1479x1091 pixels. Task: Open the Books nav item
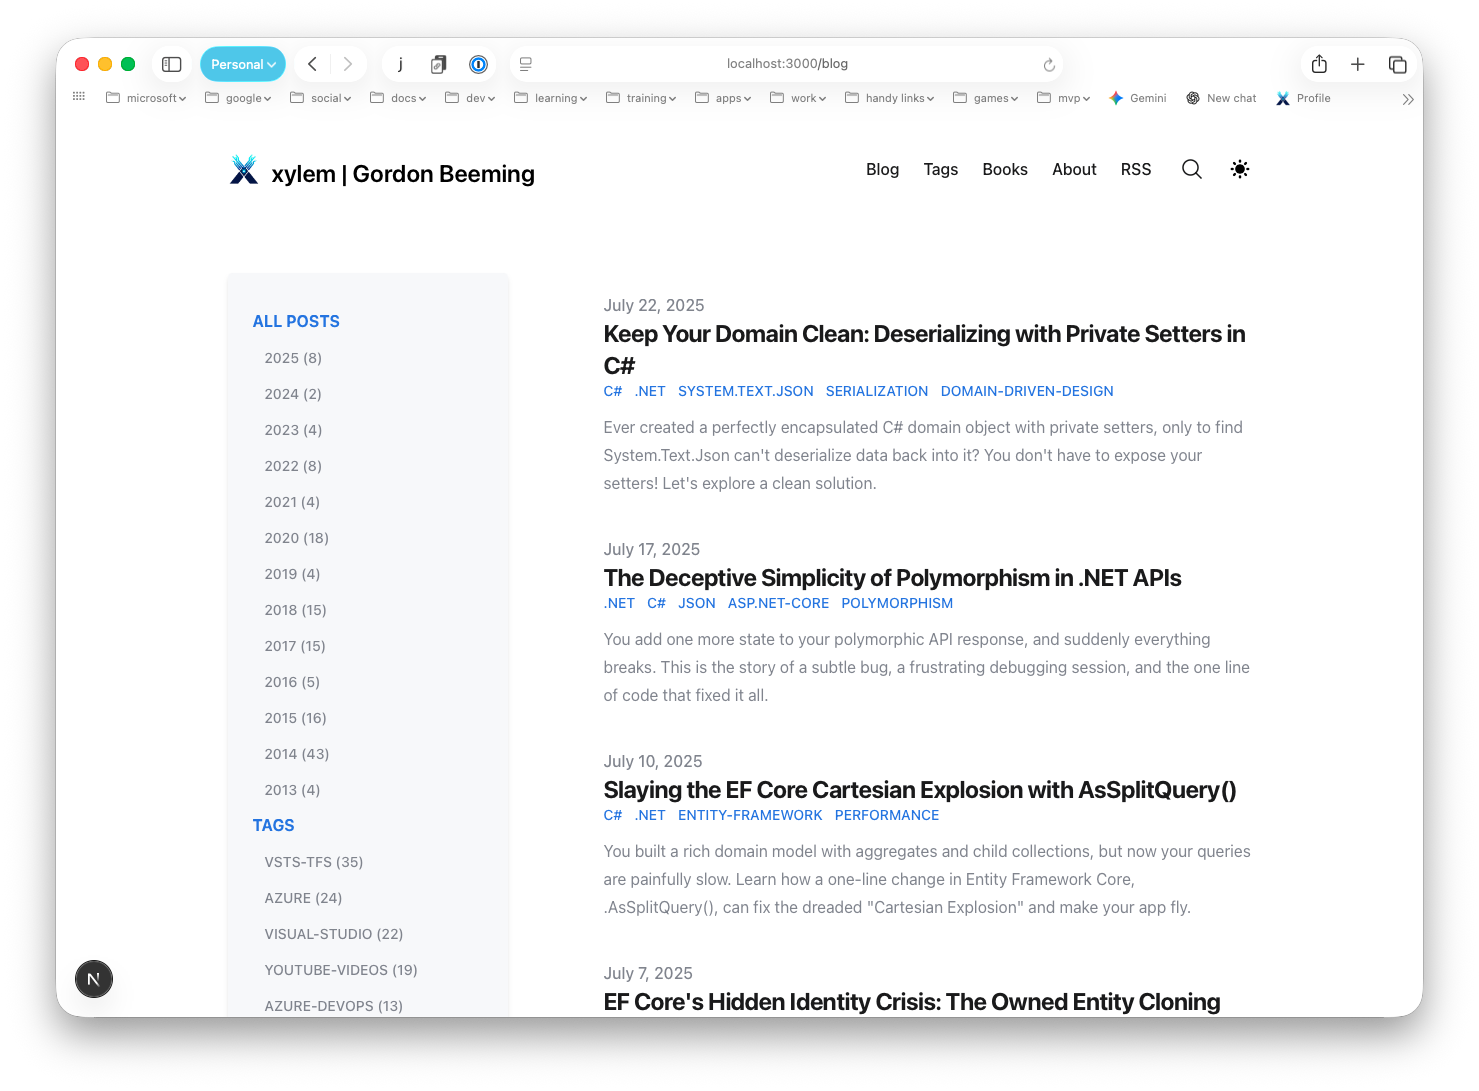(1005, 169)
